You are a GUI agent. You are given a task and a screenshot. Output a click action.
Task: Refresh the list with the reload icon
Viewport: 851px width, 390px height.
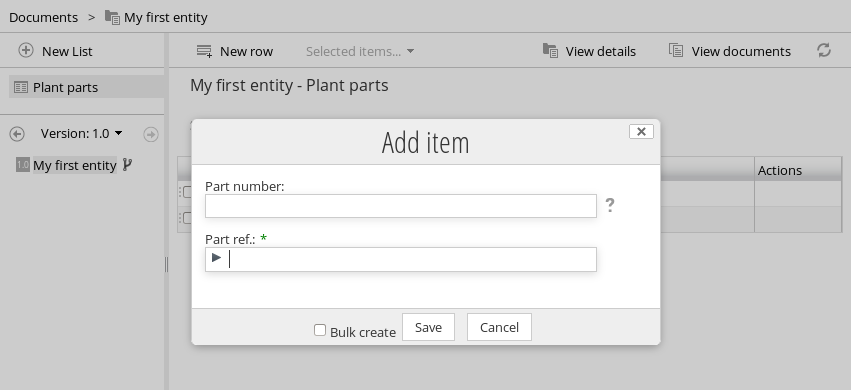click(x=824, y=50)
